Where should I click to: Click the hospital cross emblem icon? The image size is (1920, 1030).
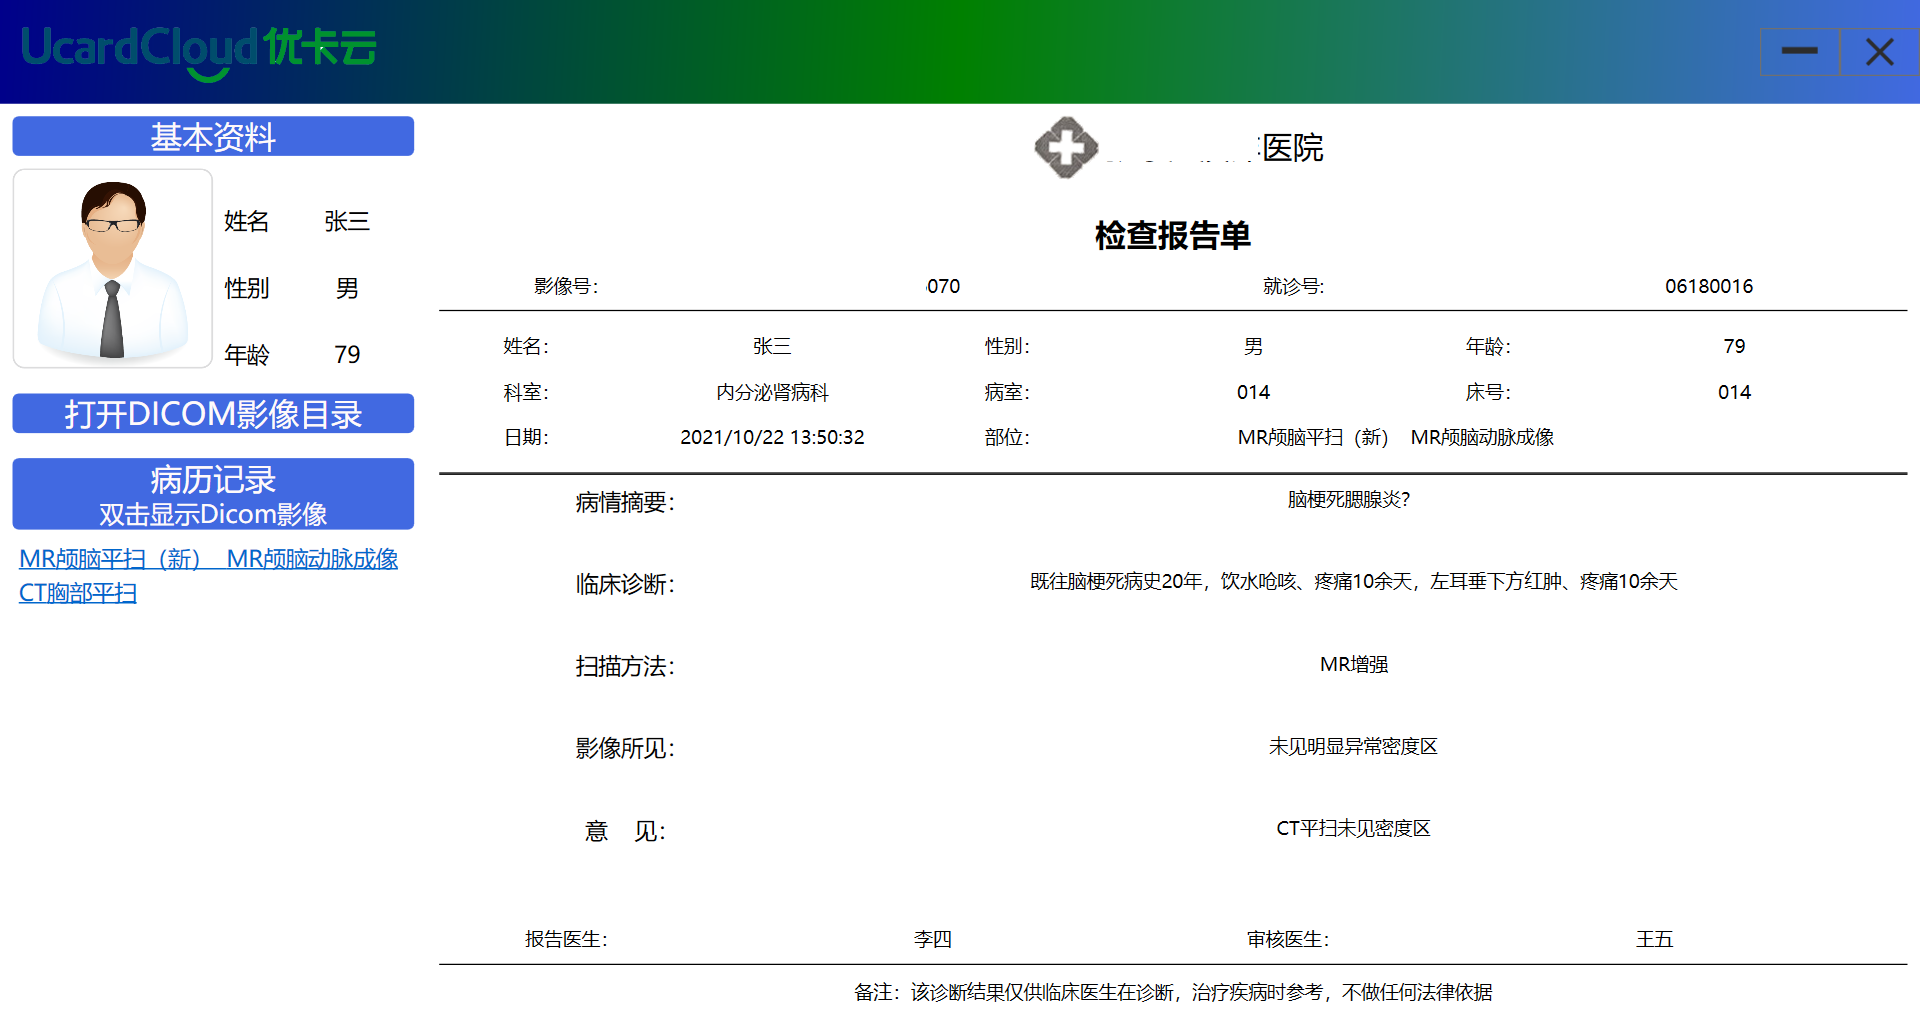coord(1066,148)
